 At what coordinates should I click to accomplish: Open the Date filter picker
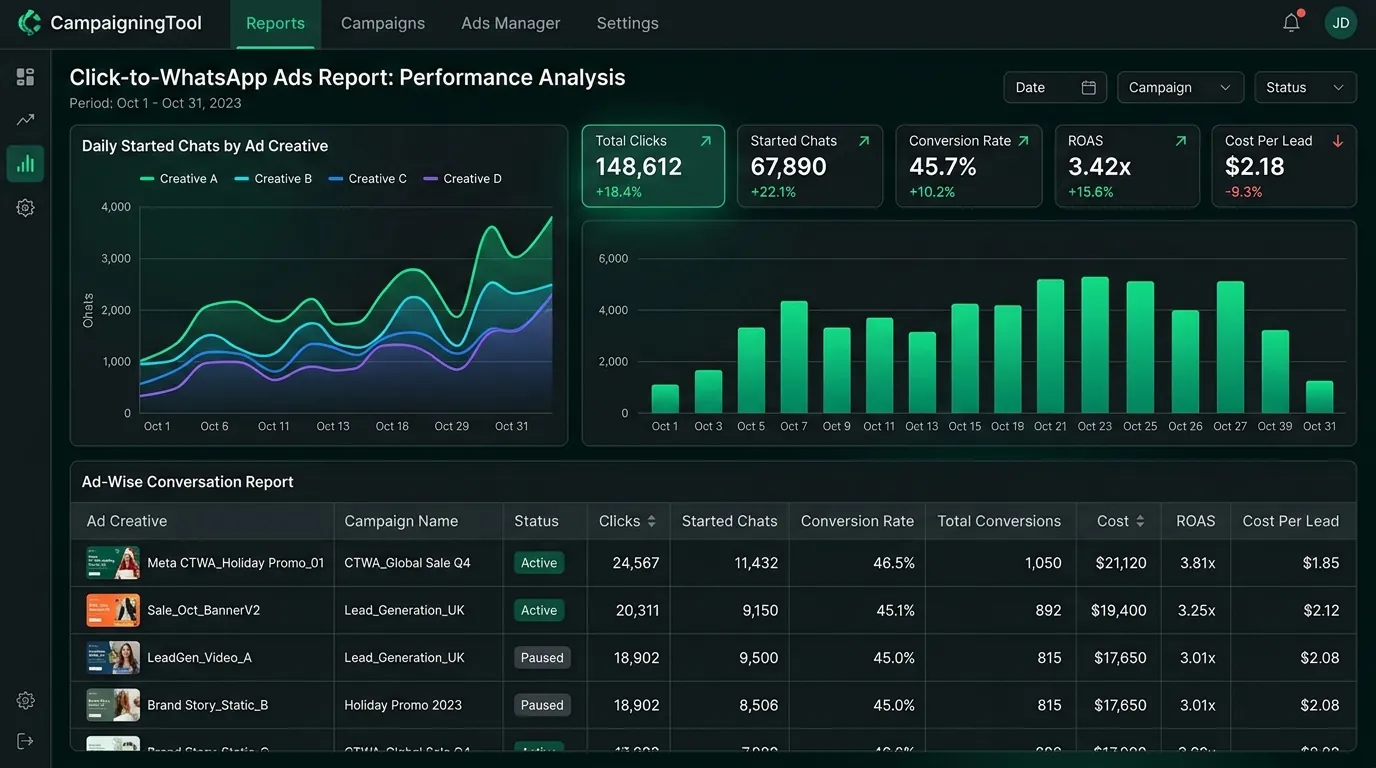click(1055, 88)
